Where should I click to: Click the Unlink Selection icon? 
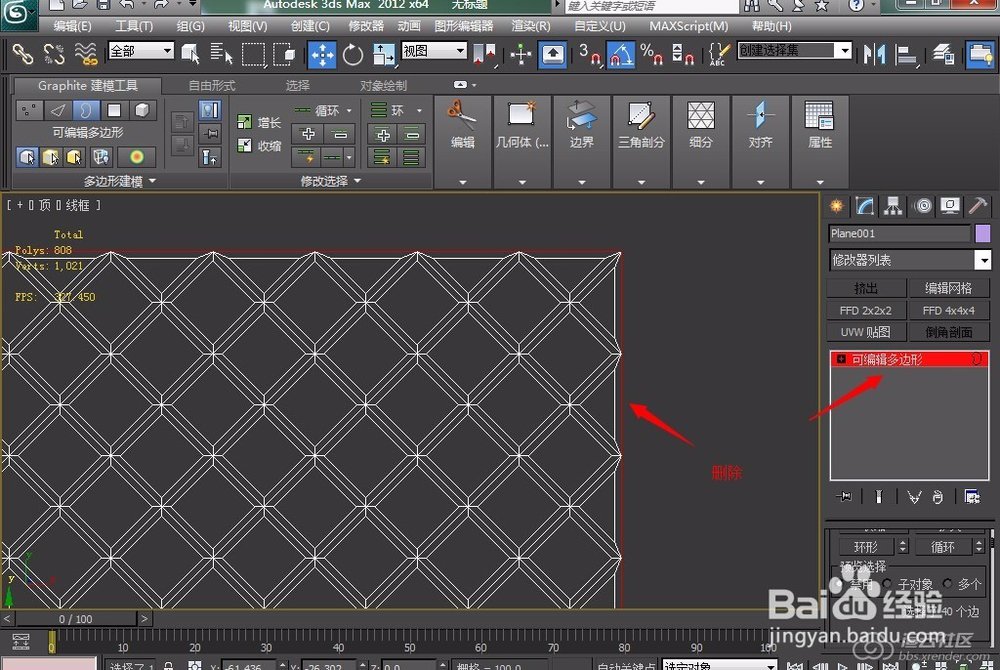pos(54,54)
